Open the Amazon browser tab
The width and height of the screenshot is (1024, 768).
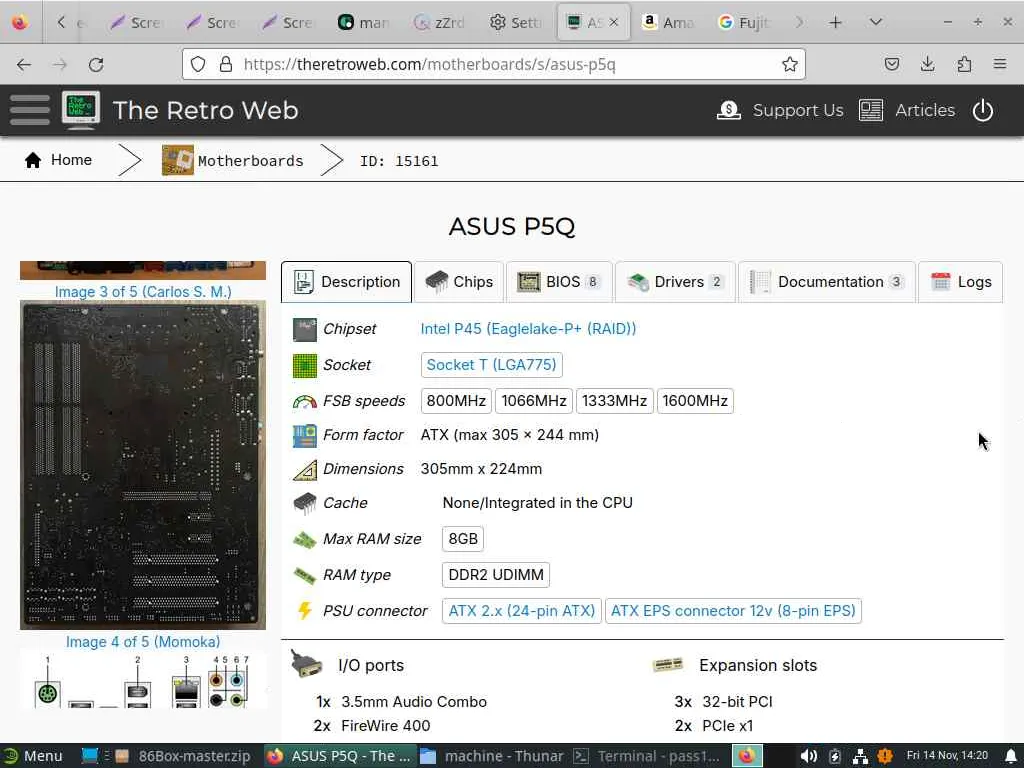[x=667, y=22]
